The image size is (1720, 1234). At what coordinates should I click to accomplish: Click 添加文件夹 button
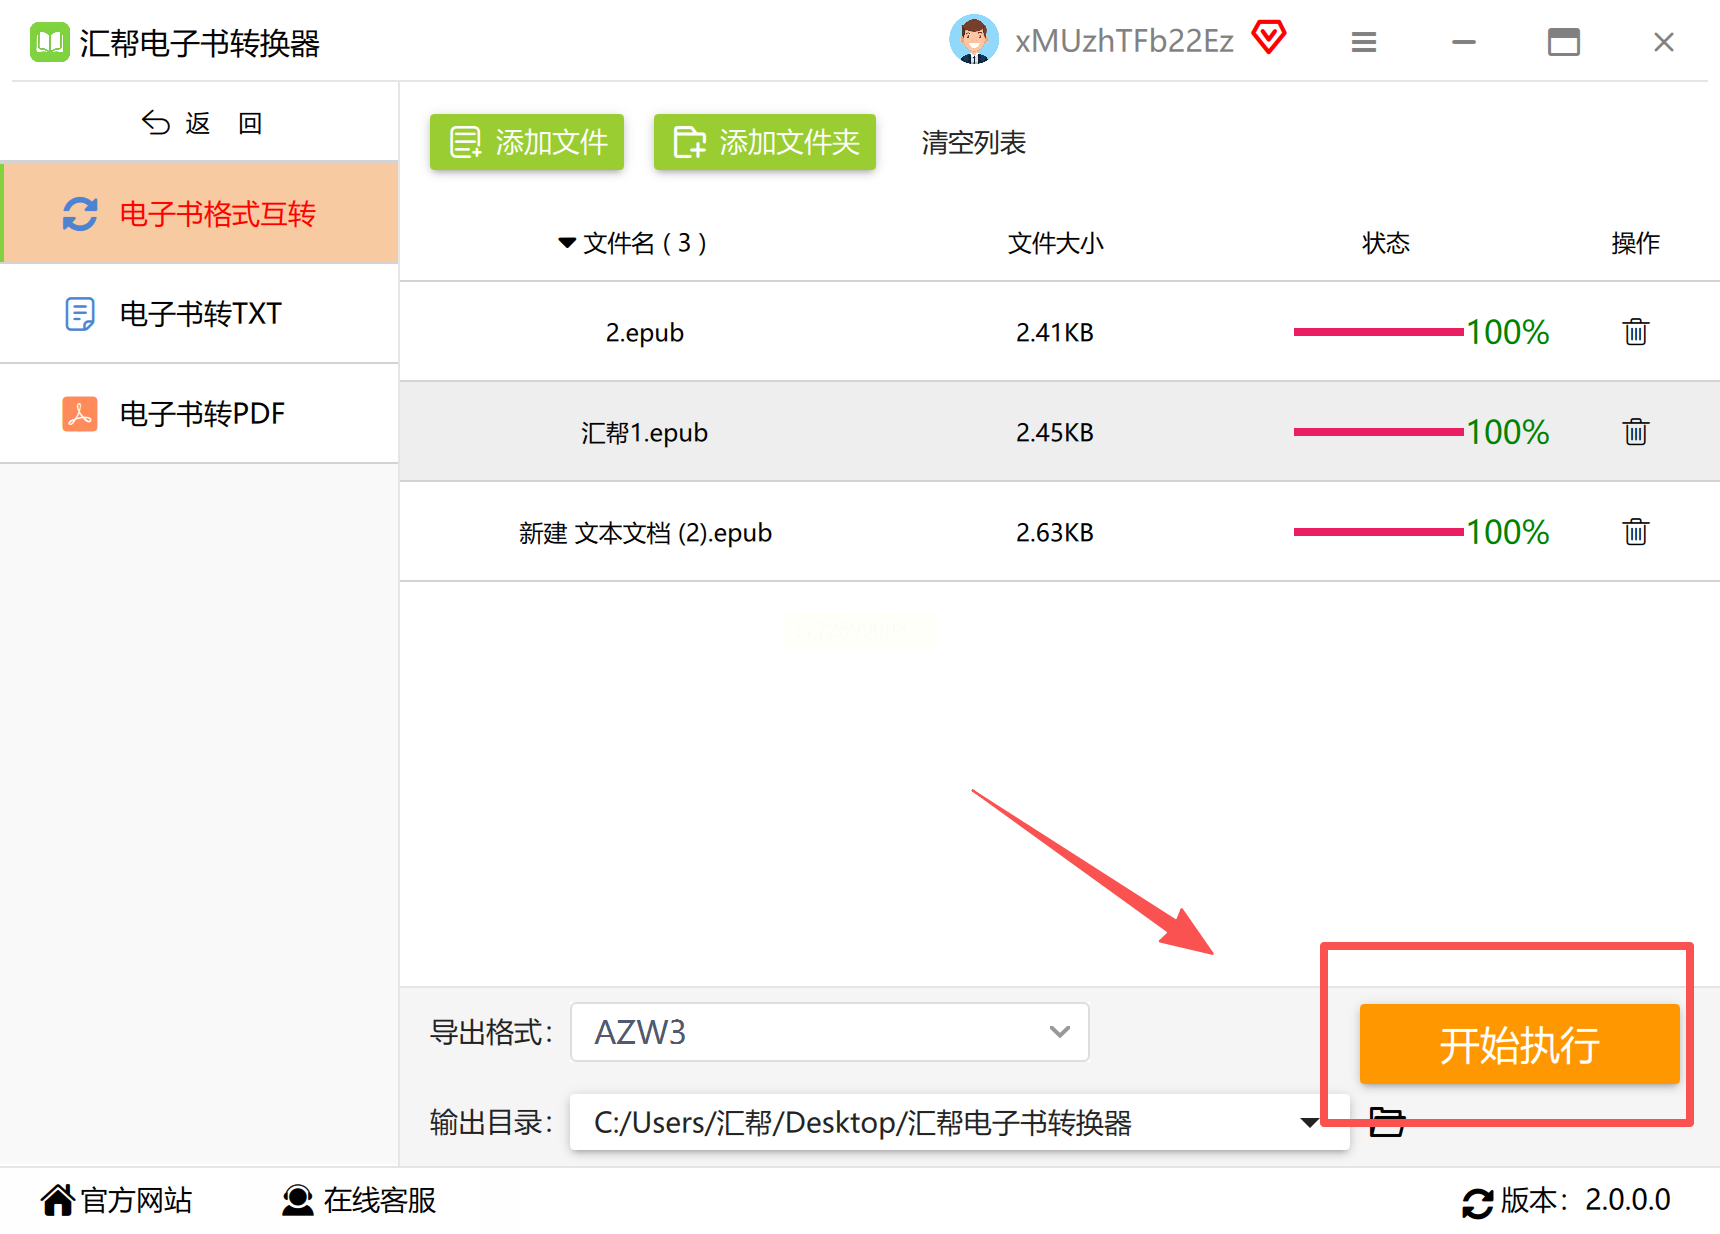[765, 142]
